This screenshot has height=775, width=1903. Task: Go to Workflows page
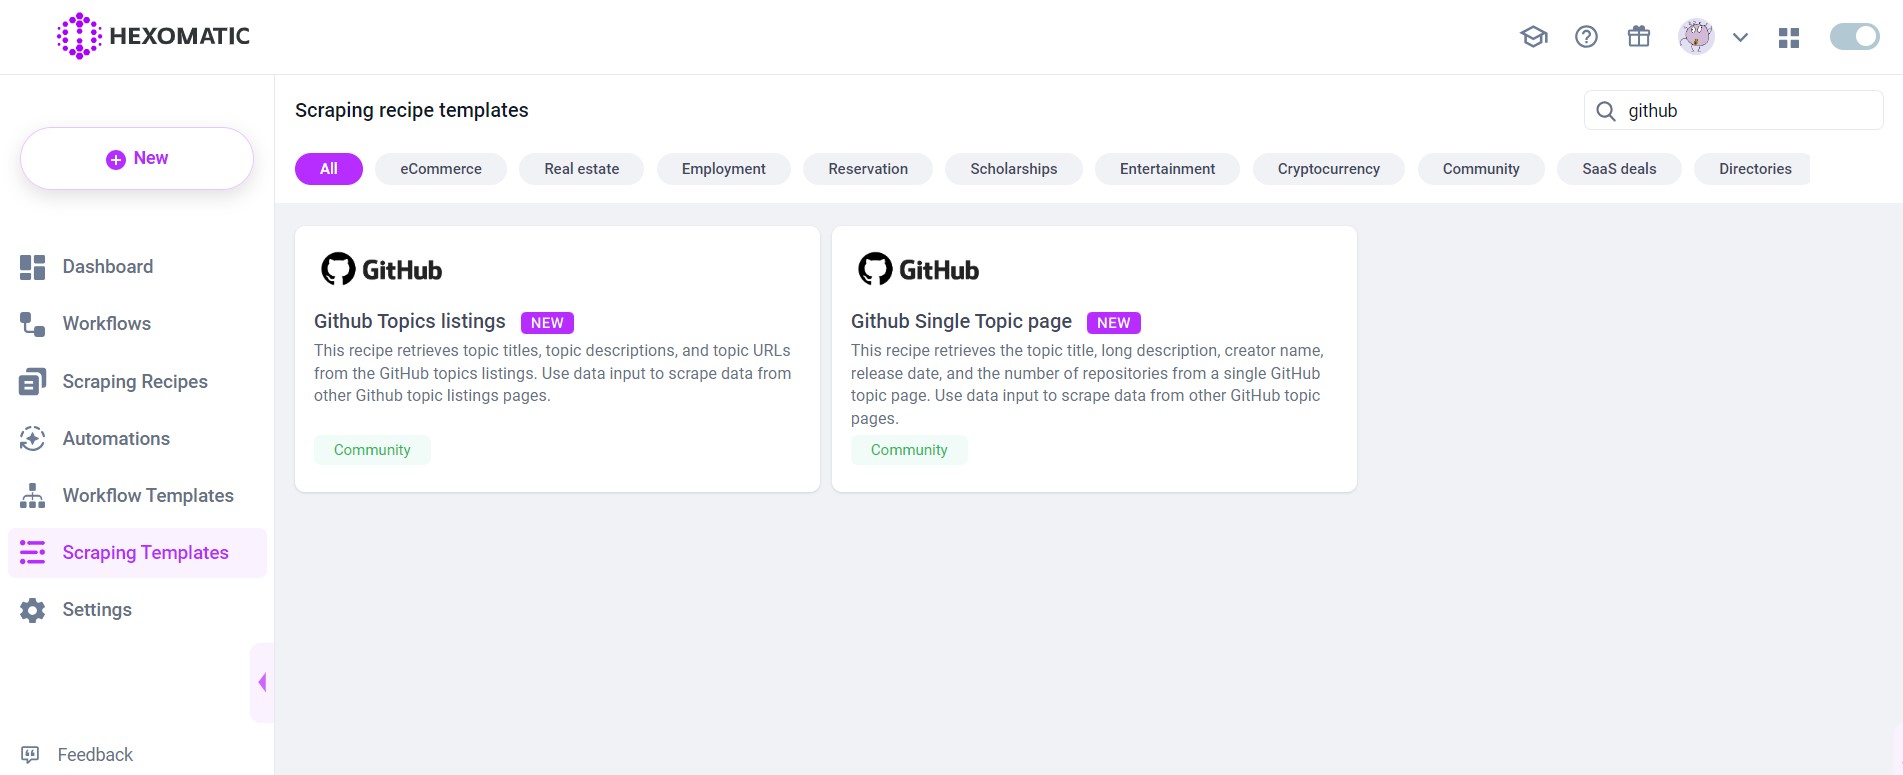(107, 324)
